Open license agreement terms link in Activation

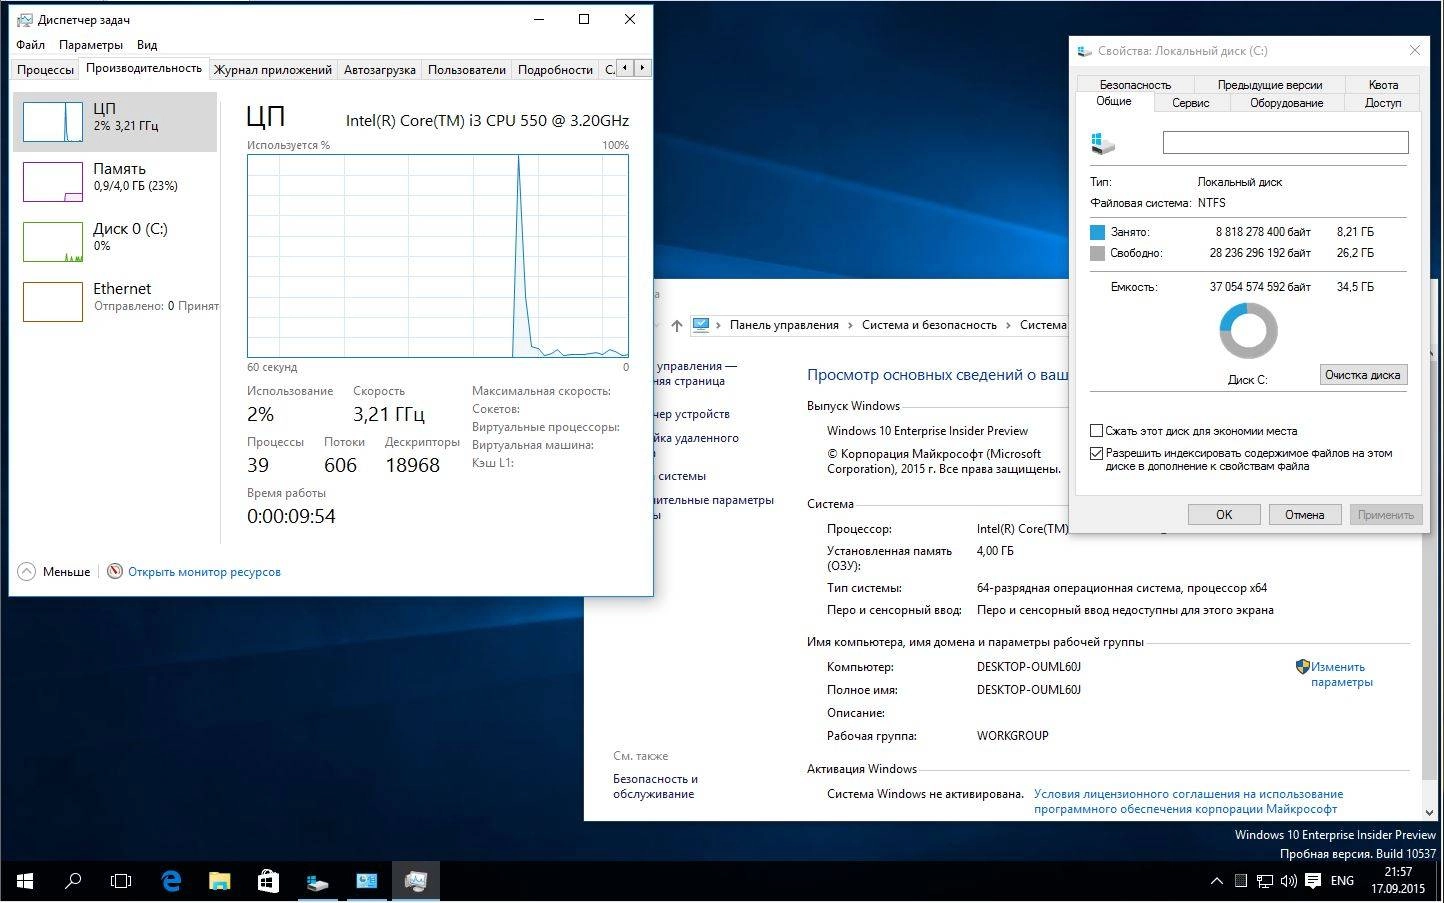pos(1188,801)
